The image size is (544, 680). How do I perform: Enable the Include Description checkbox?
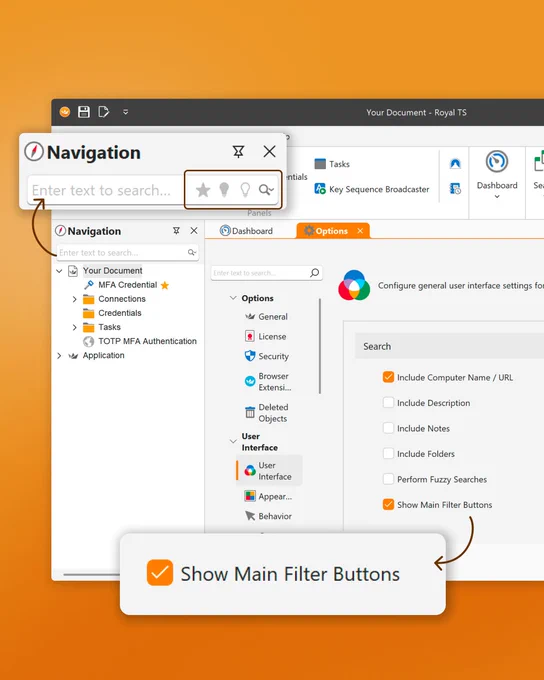click(x=388, y=402)
